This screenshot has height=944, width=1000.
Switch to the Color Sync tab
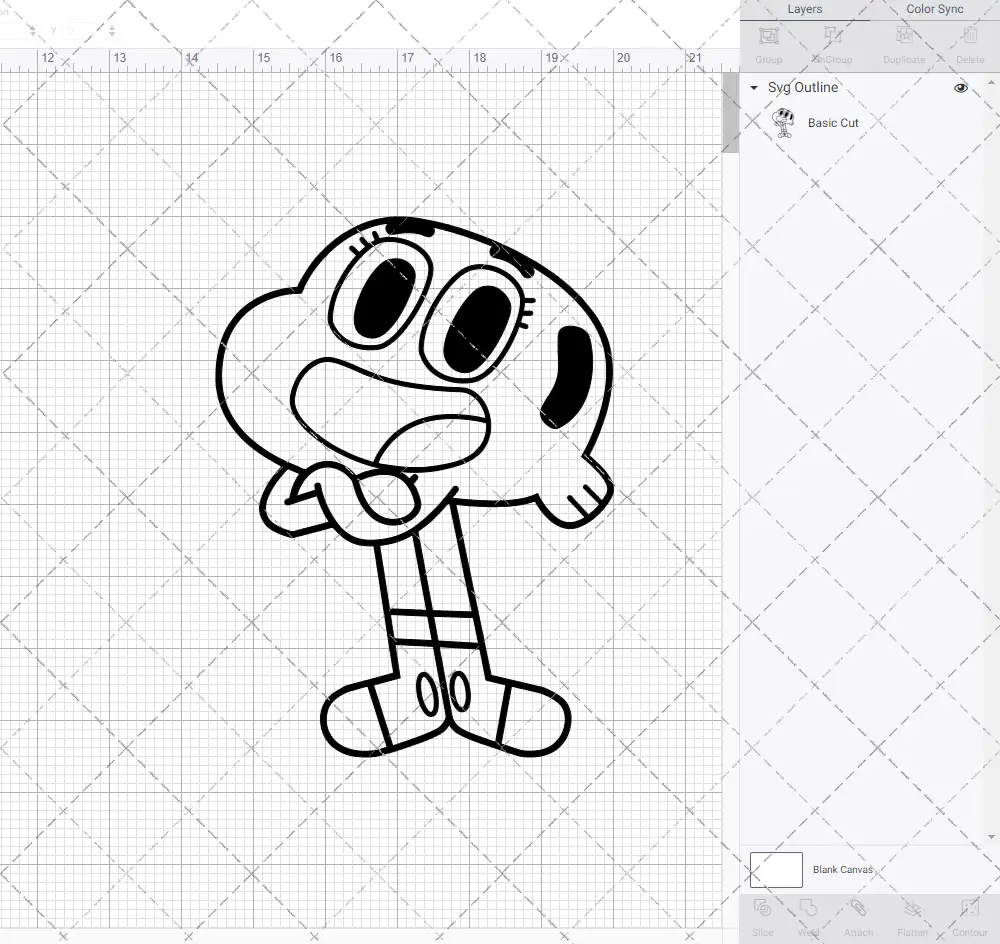pyautogui.click(x=934, y=9)
